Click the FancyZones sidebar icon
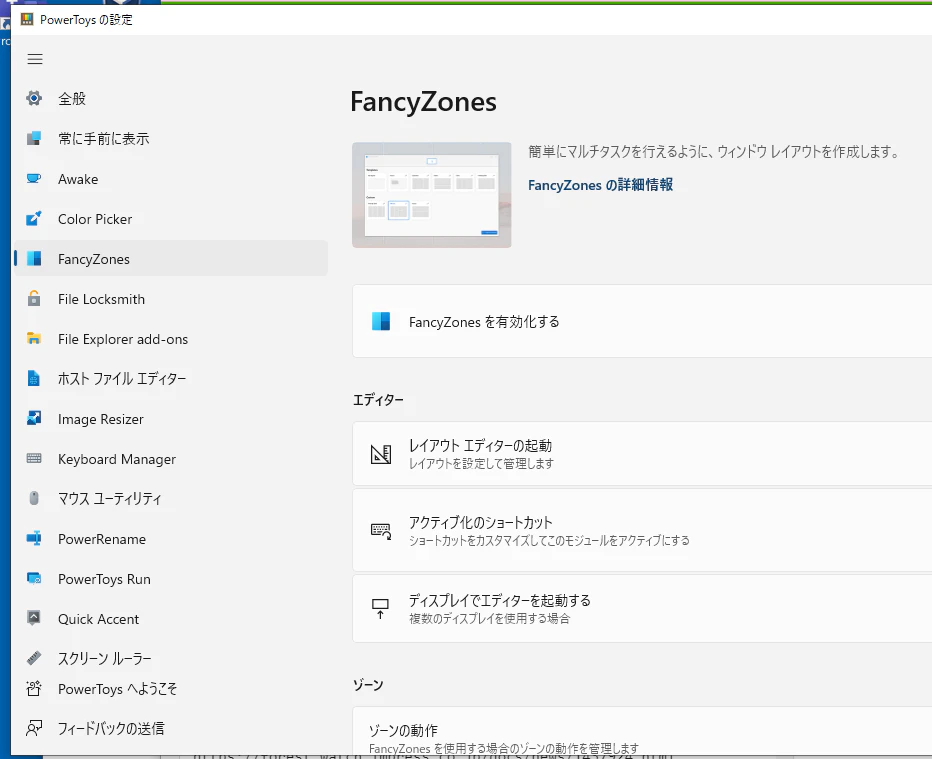Viewport: 932px width, 759px height. (x=34, y=259)
